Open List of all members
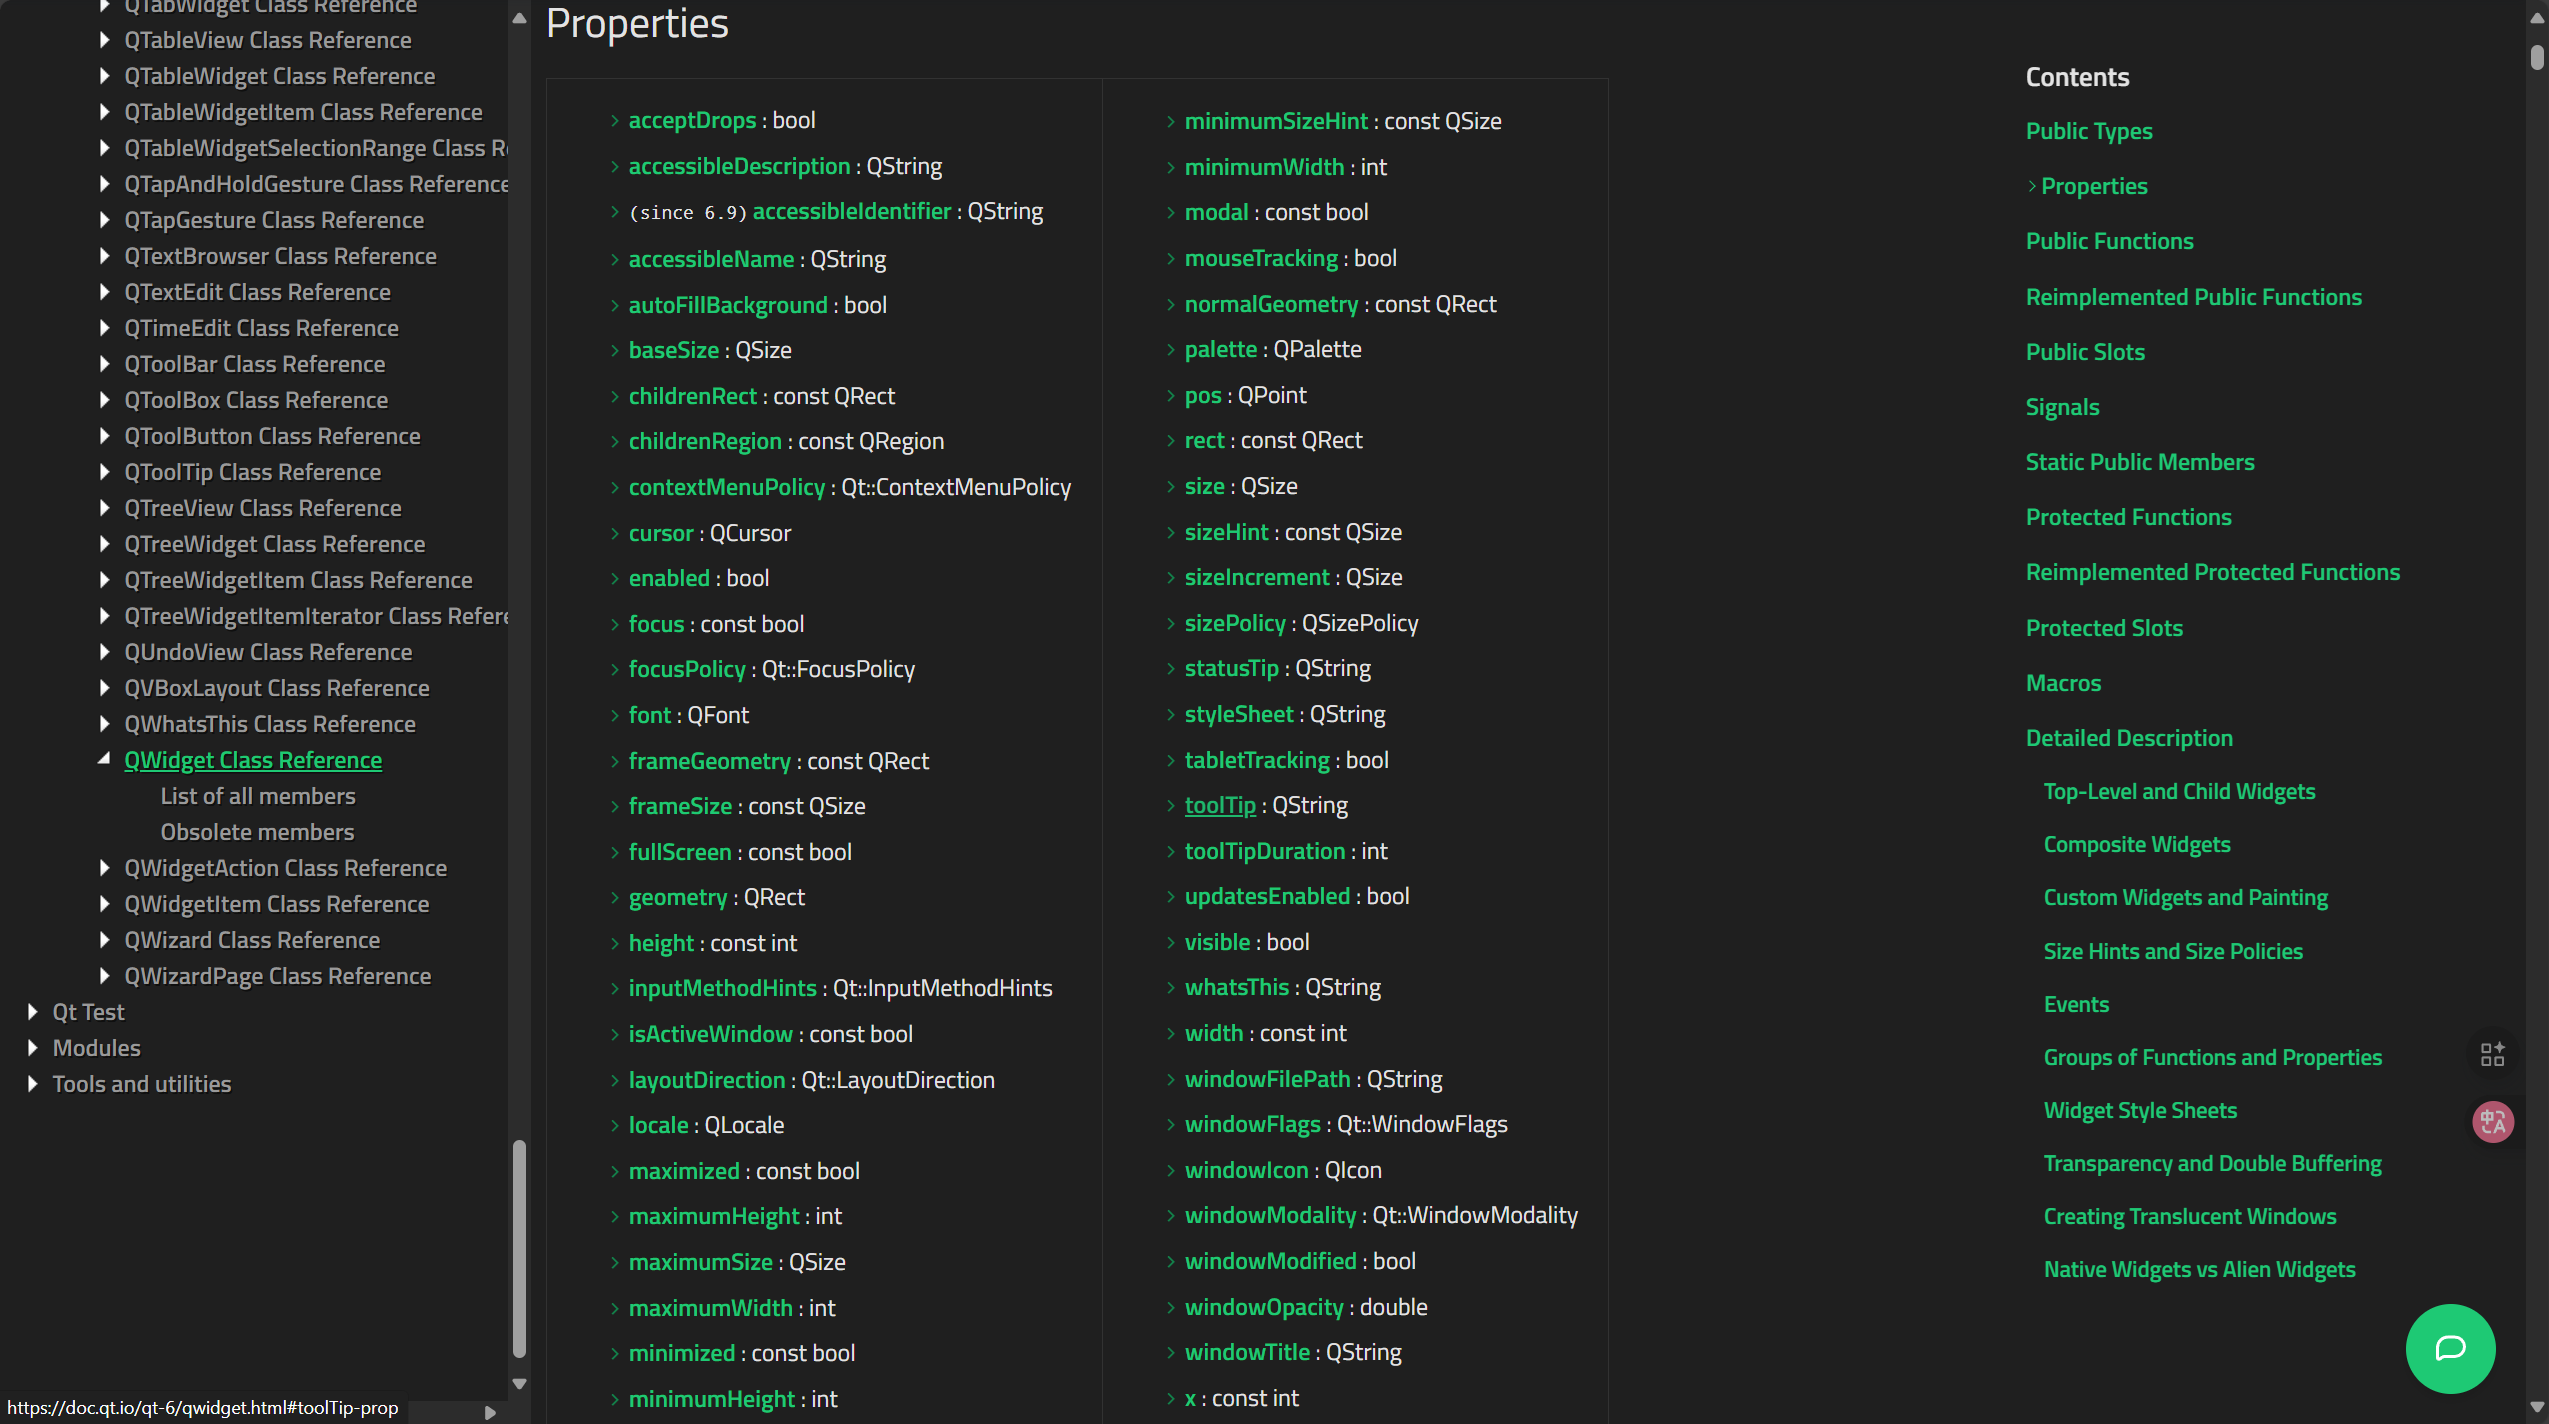This screenshot has height=1424, width=2549. [x=258, y=796]
